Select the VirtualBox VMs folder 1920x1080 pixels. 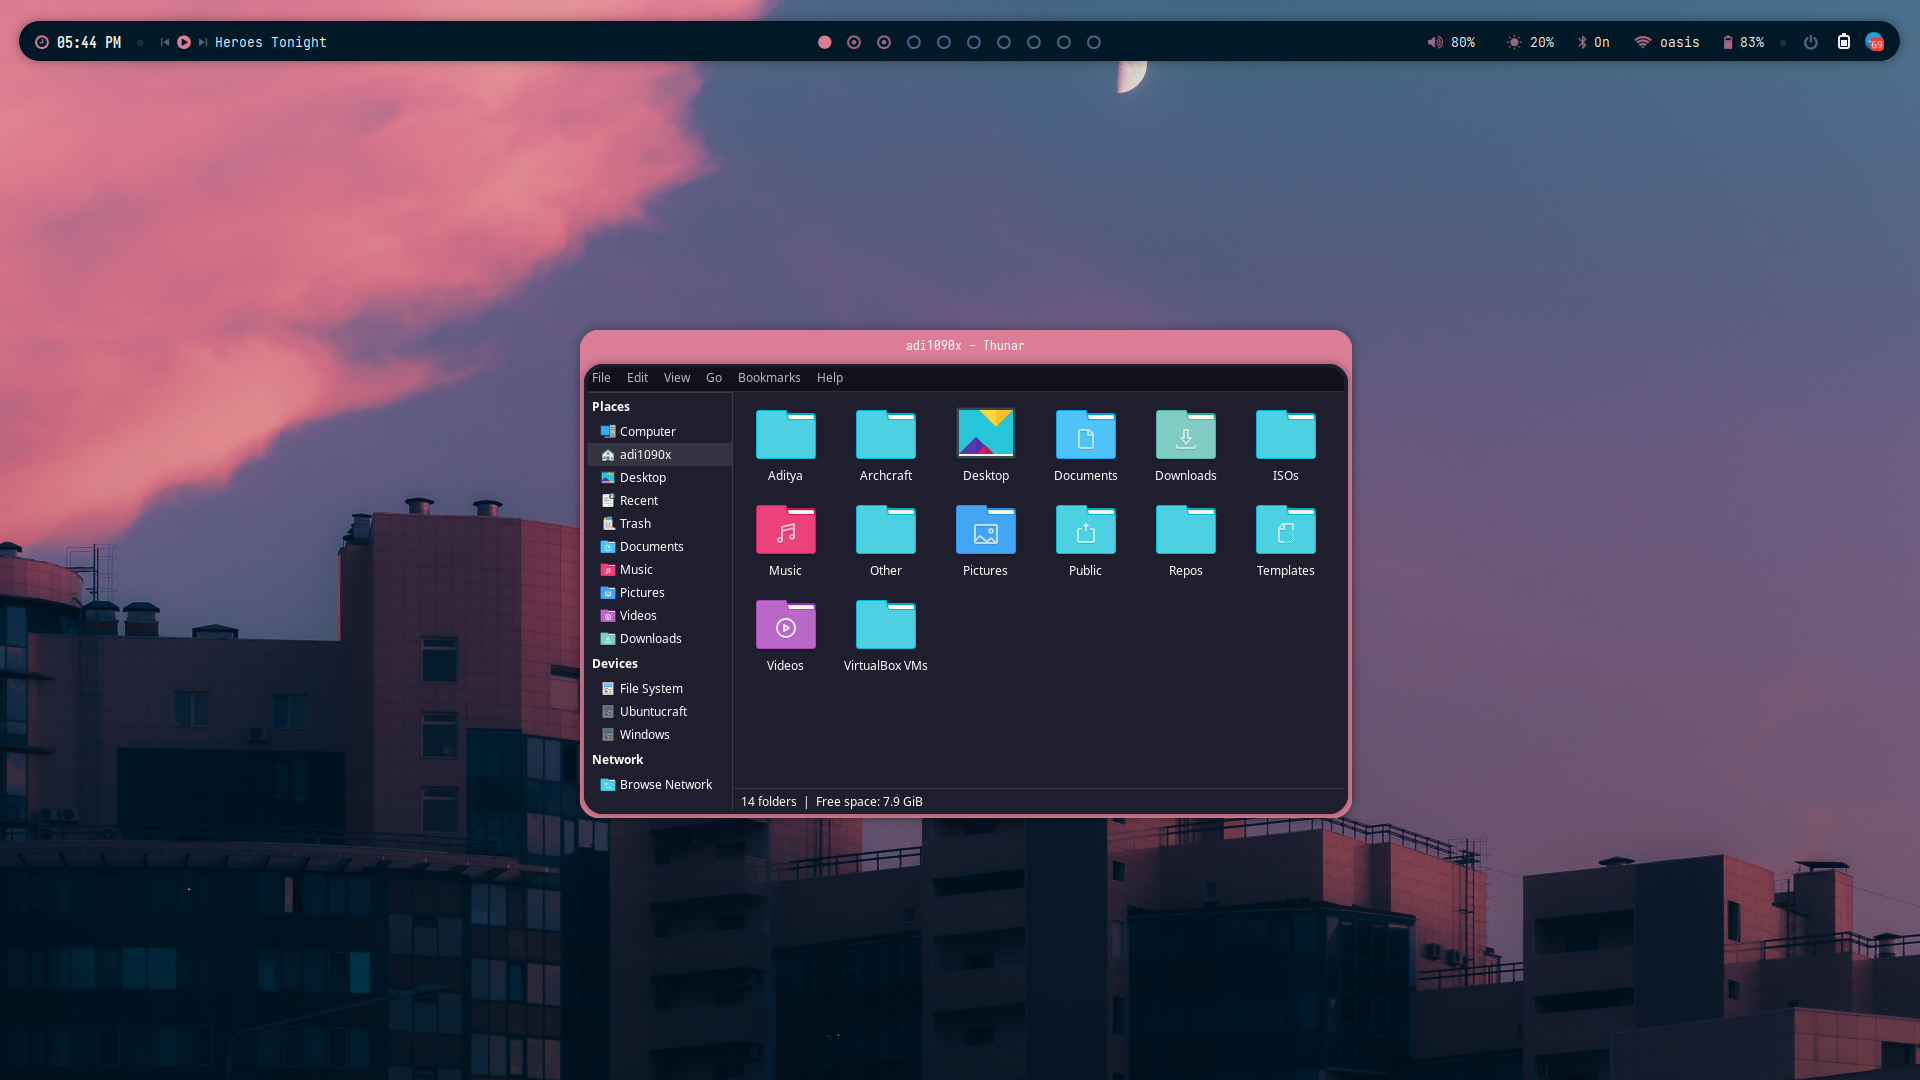coord(885,626)
